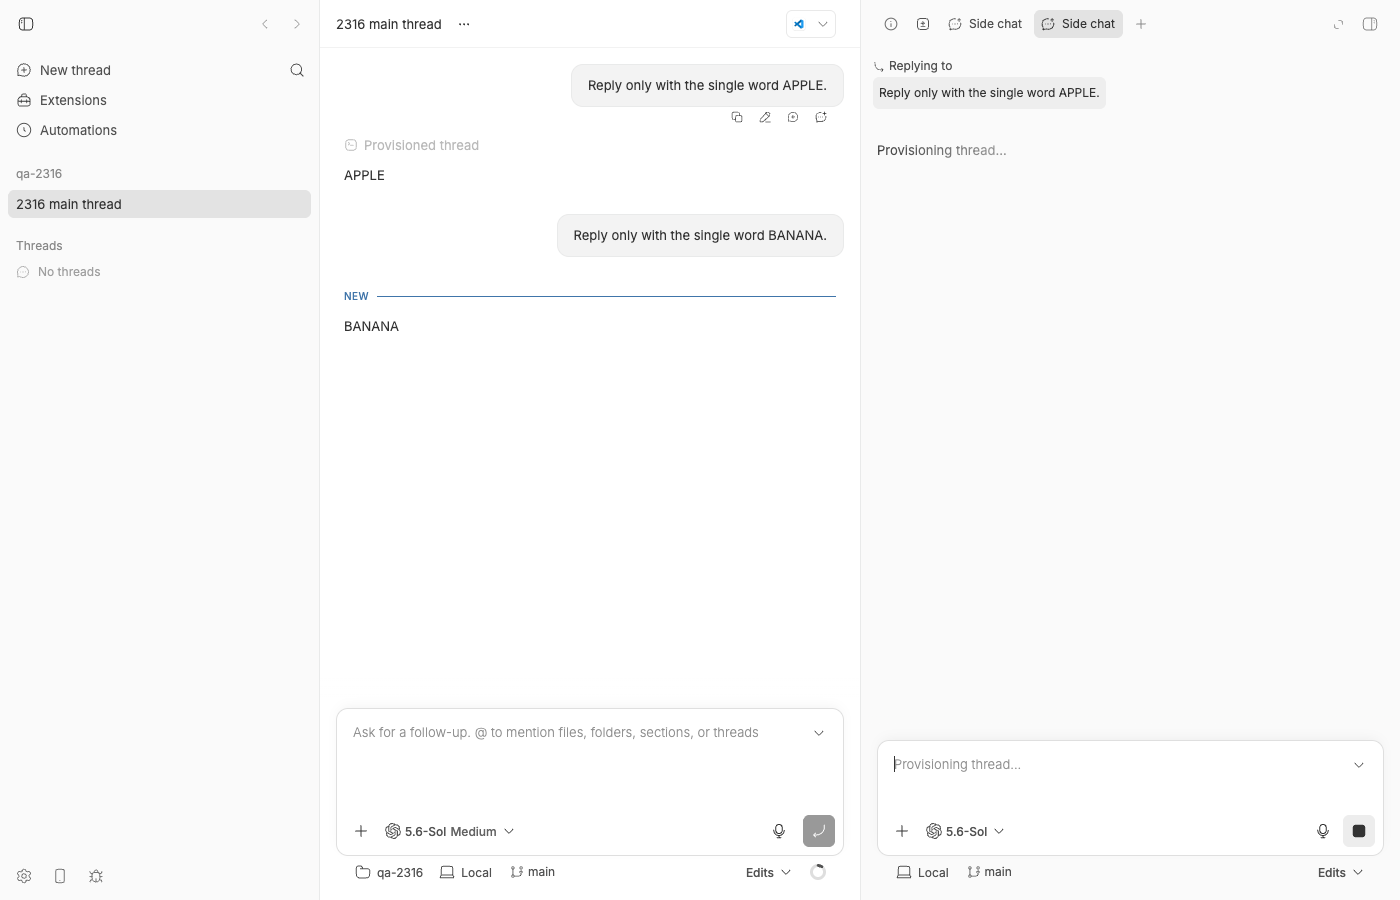This screenshot has width=1400, height=900.
Task: Click the 'main' branch in the main thread footer
Action: pos(532,872)
